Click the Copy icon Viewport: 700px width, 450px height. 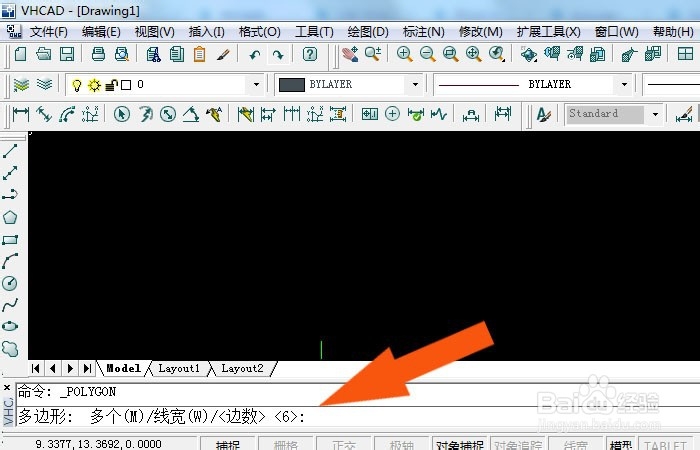177,54
